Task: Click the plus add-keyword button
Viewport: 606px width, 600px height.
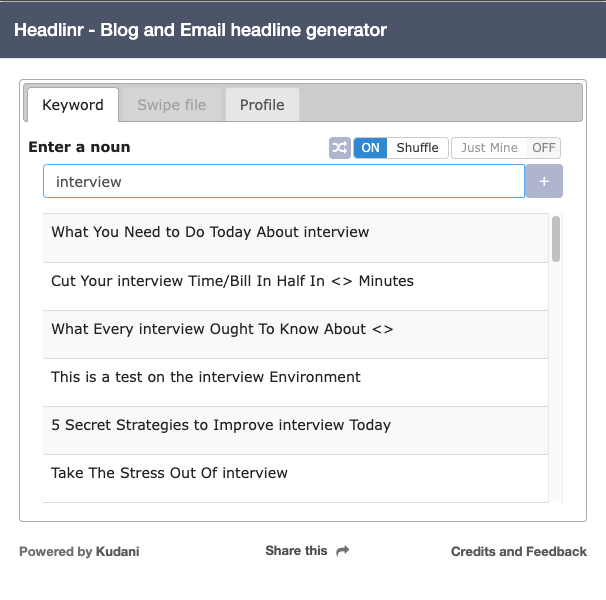Action: [x=544, y=181]
